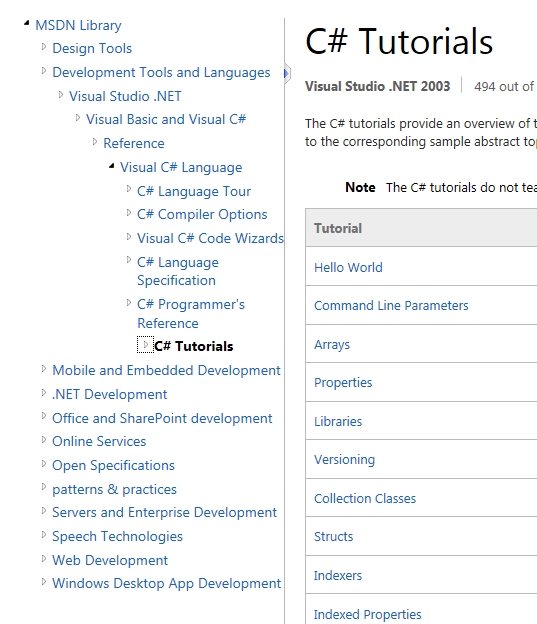
Task: Expand the C# Tutorials tree node
Action: click(145, 345)
